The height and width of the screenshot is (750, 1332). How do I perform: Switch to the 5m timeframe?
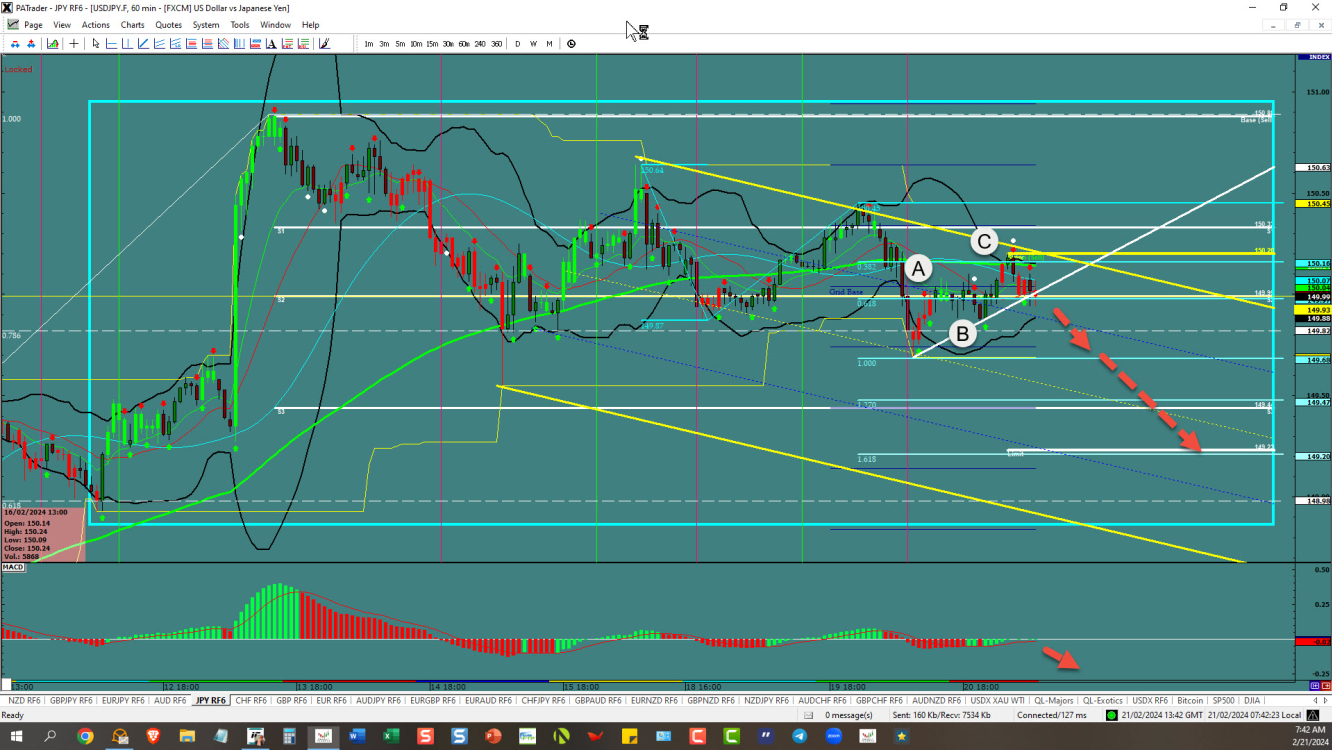click(400, 43)
